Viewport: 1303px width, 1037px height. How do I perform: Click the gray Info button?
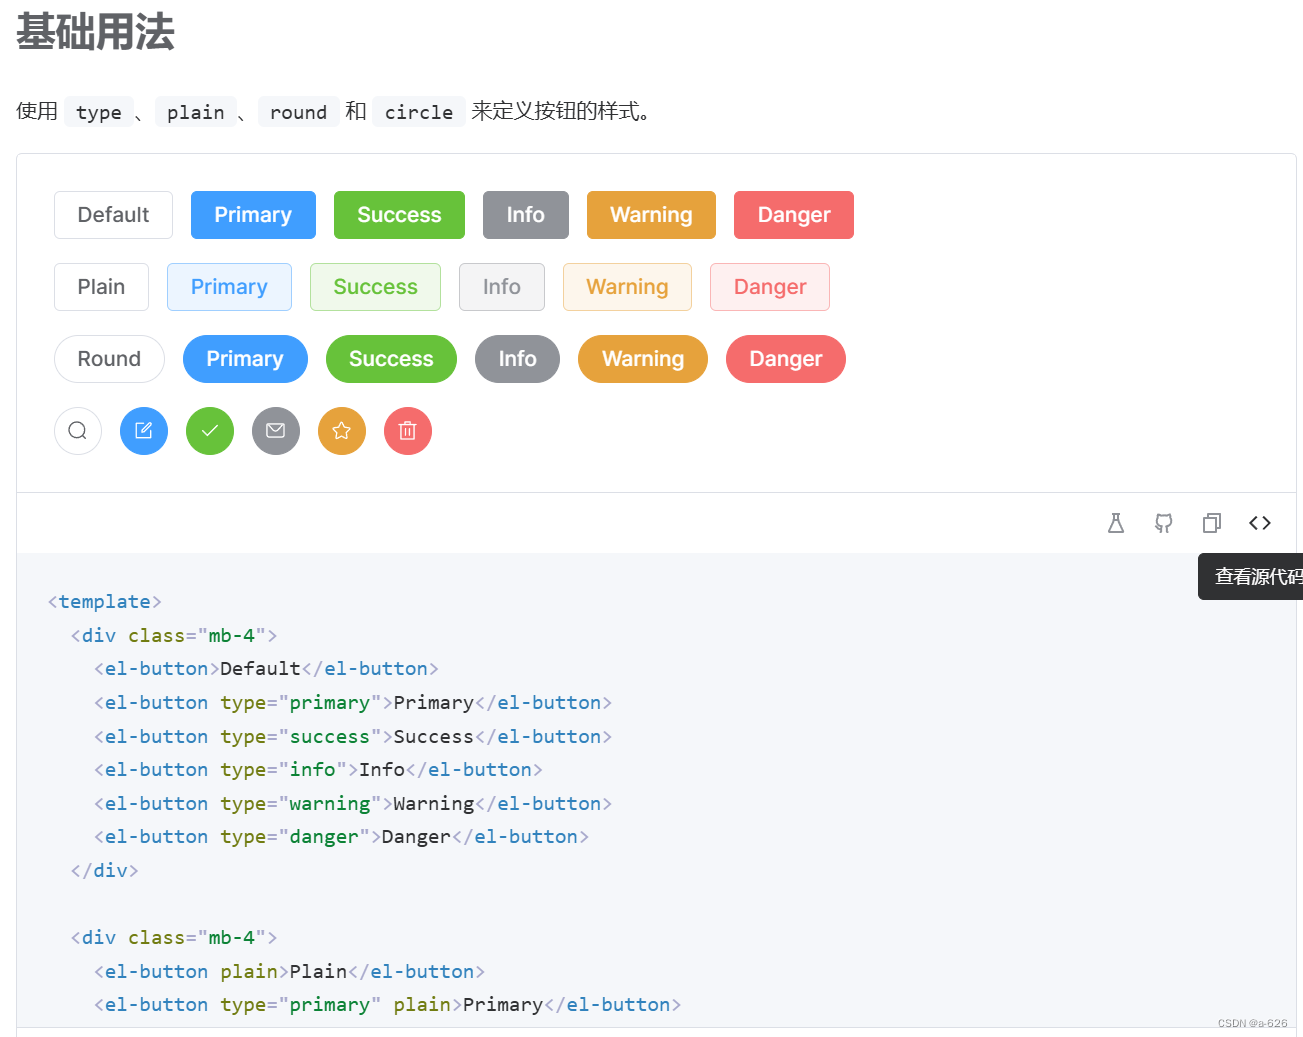click(x=525, y=215)
